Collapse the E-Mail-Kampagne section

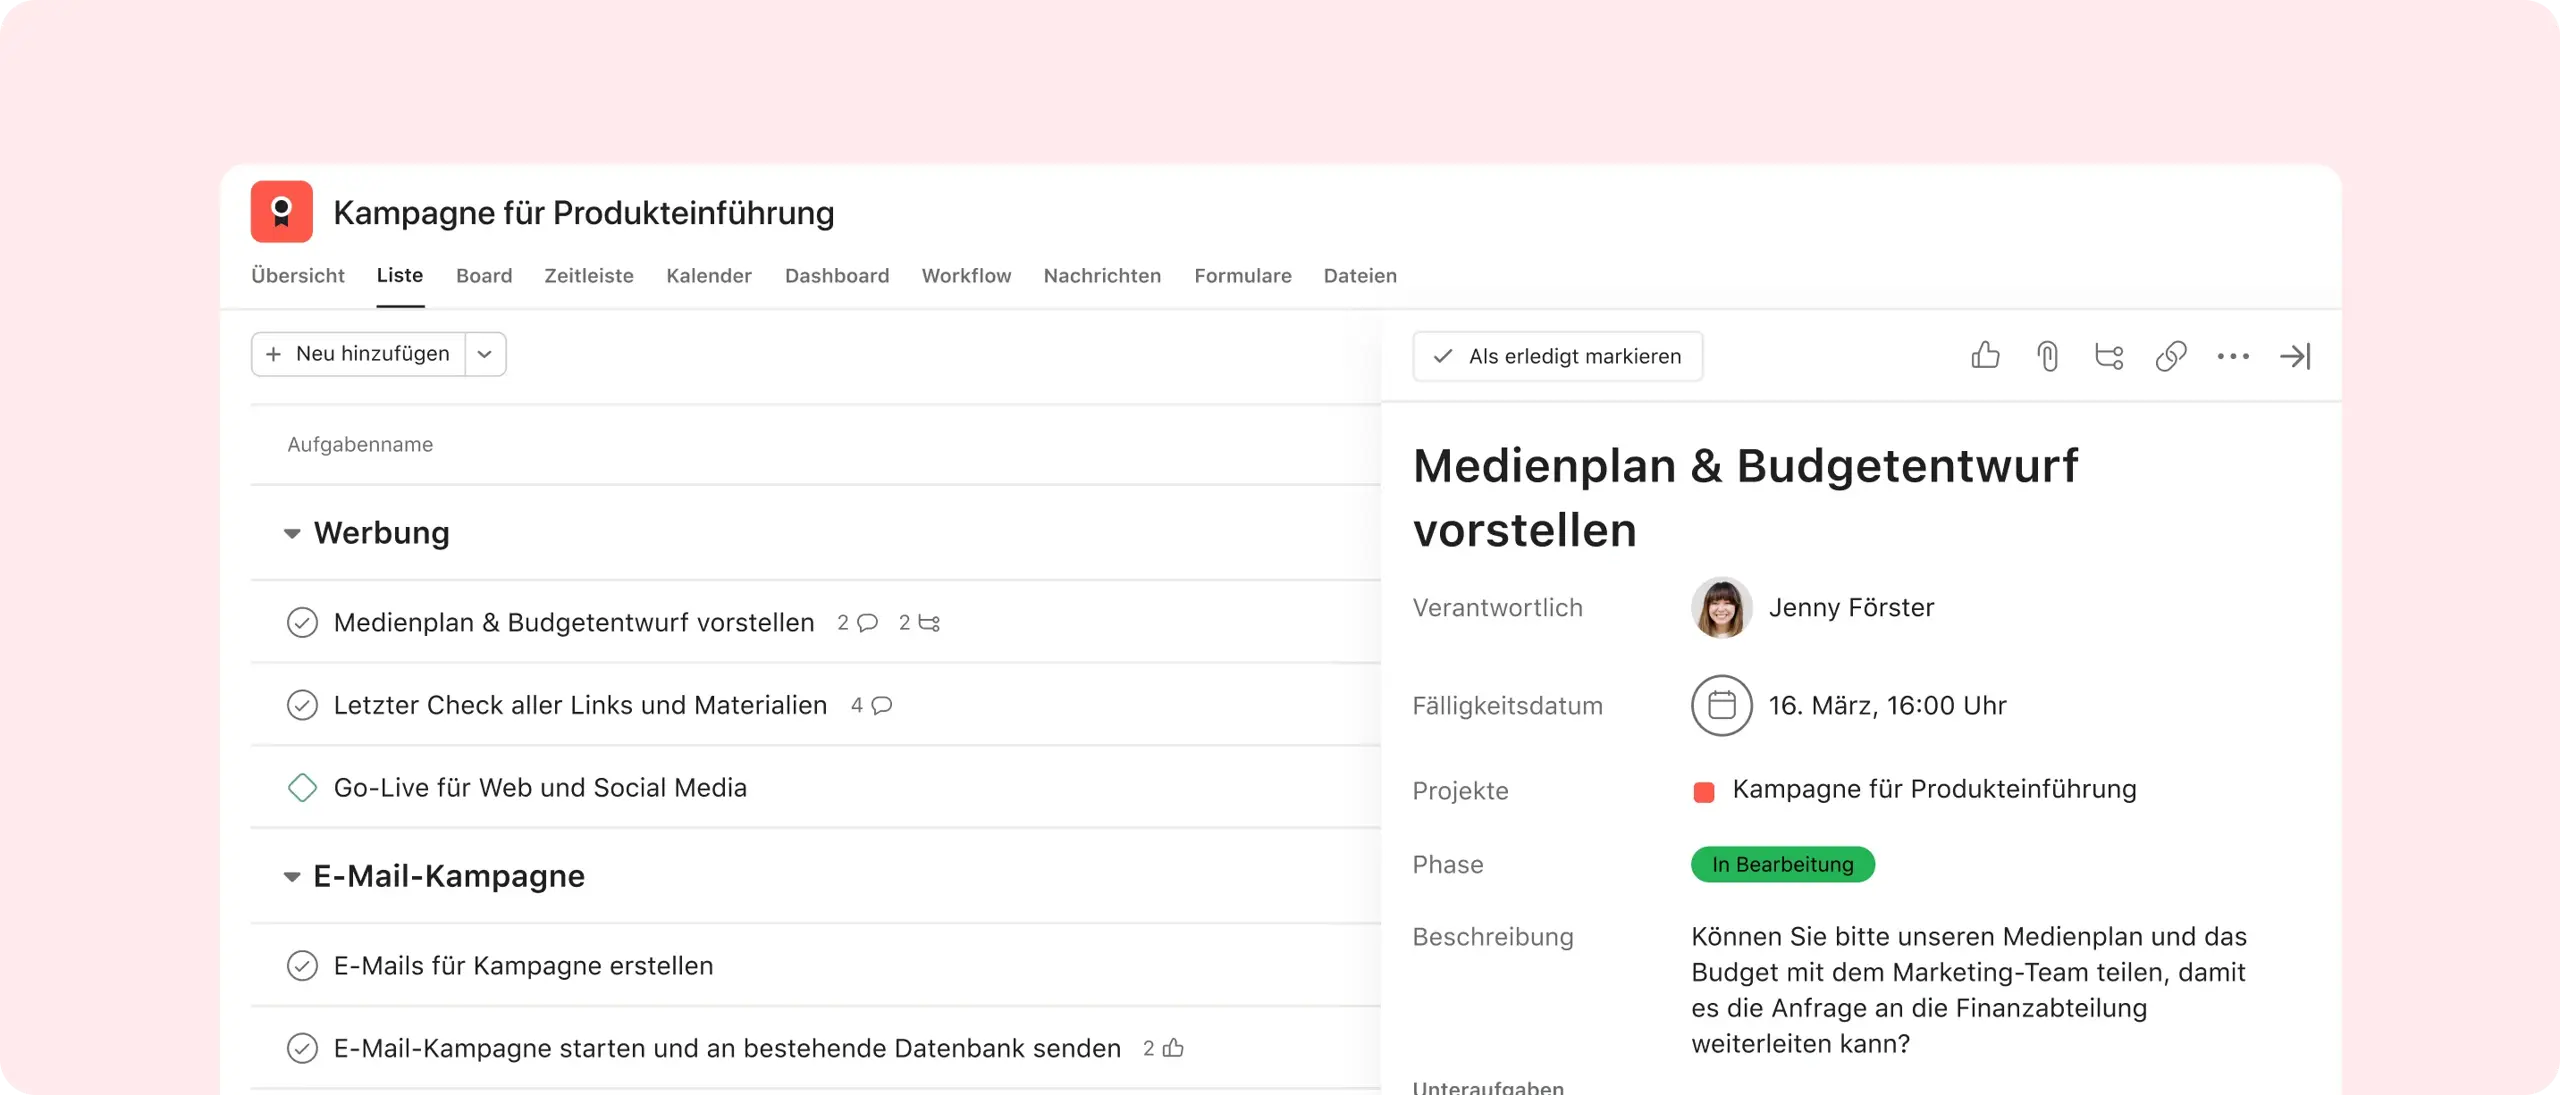292,876
